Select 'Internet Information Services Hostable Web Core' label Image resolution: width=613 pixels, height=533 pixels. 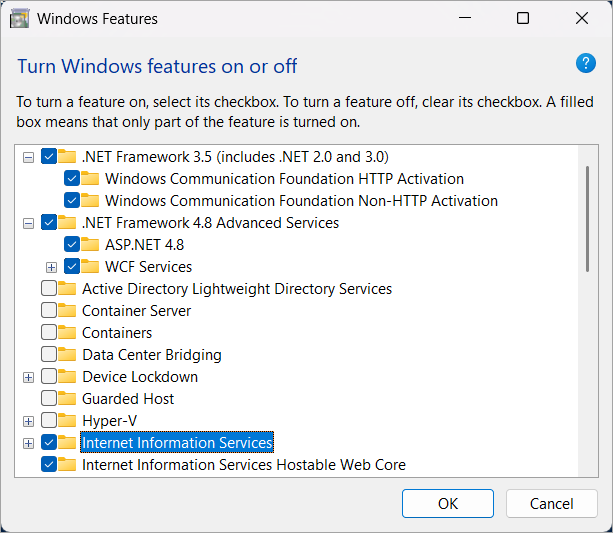(244, 465)
